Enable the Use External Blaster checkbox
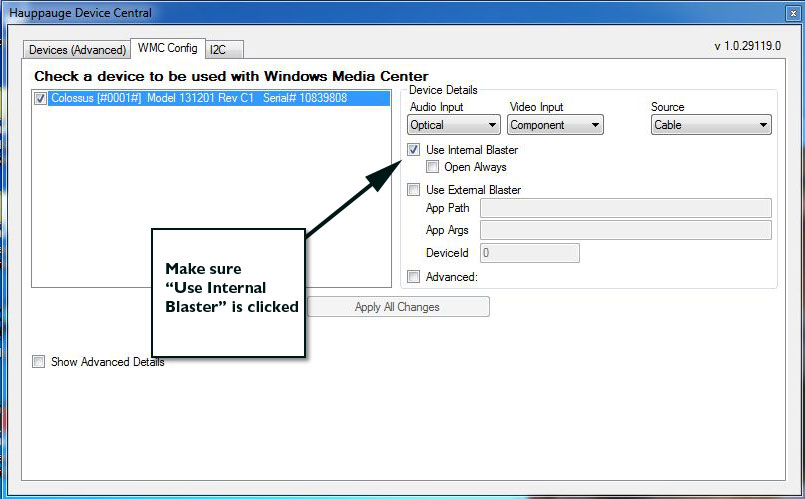 (x=414, y=190)
